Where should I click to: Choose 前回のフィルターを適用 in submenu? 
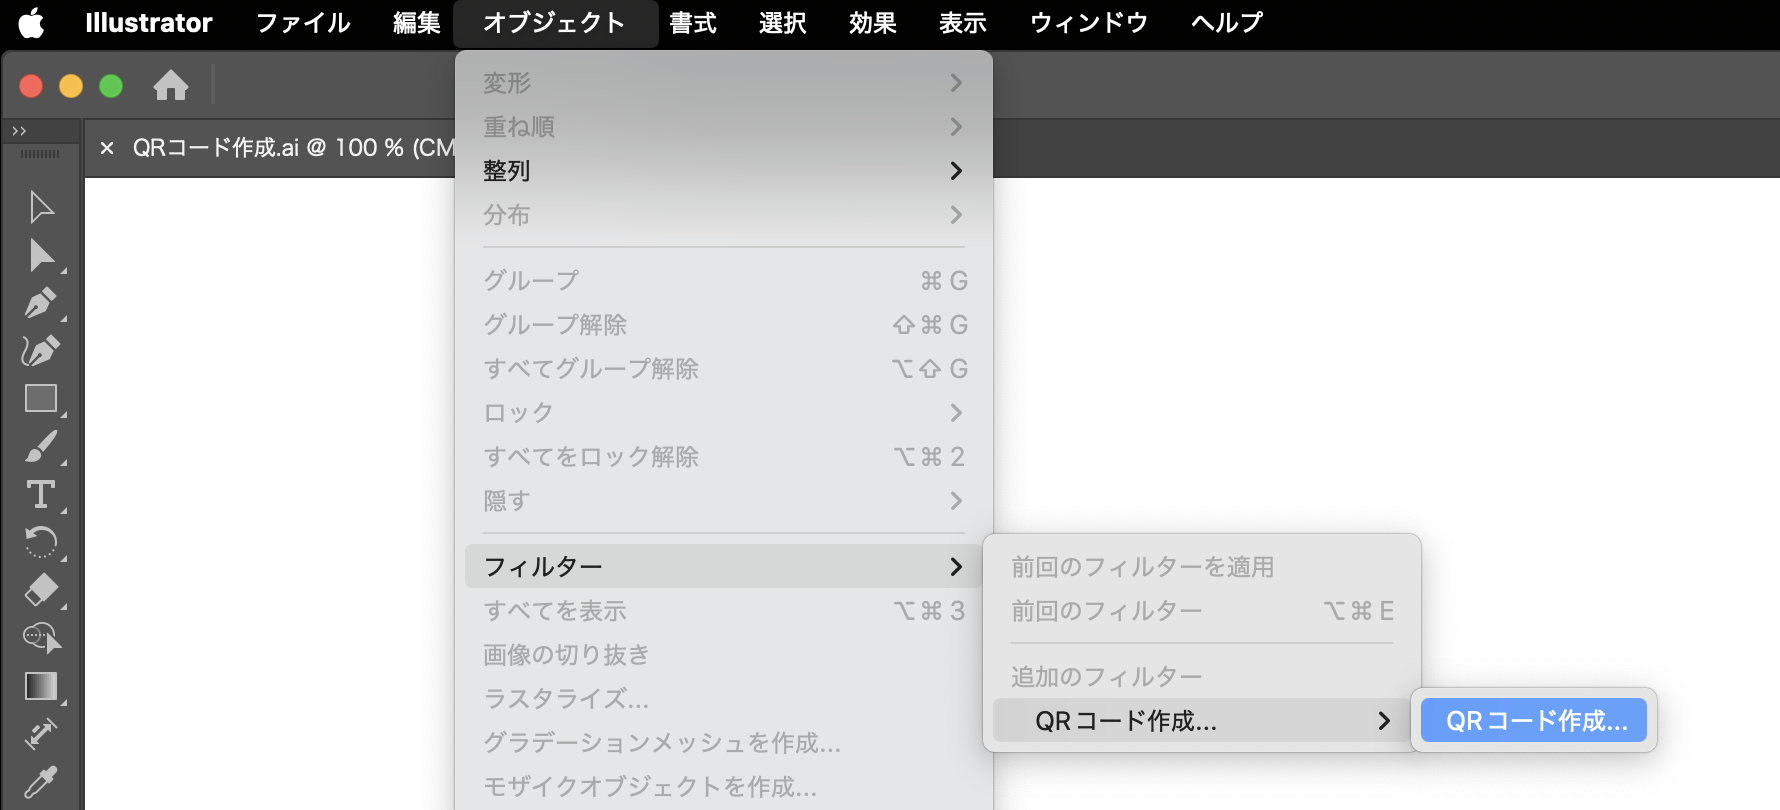[x=1202, y=567]
